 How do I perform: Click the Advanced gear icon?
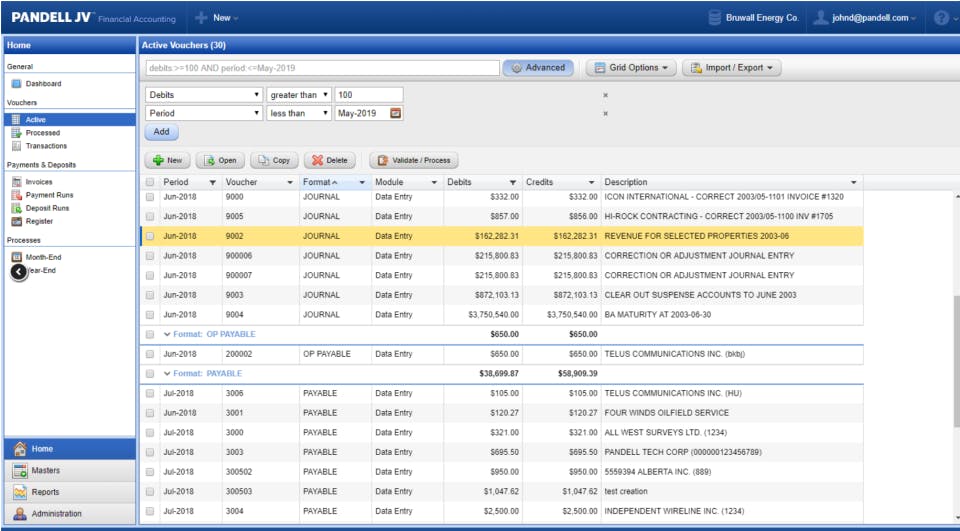tap(516, 68)
